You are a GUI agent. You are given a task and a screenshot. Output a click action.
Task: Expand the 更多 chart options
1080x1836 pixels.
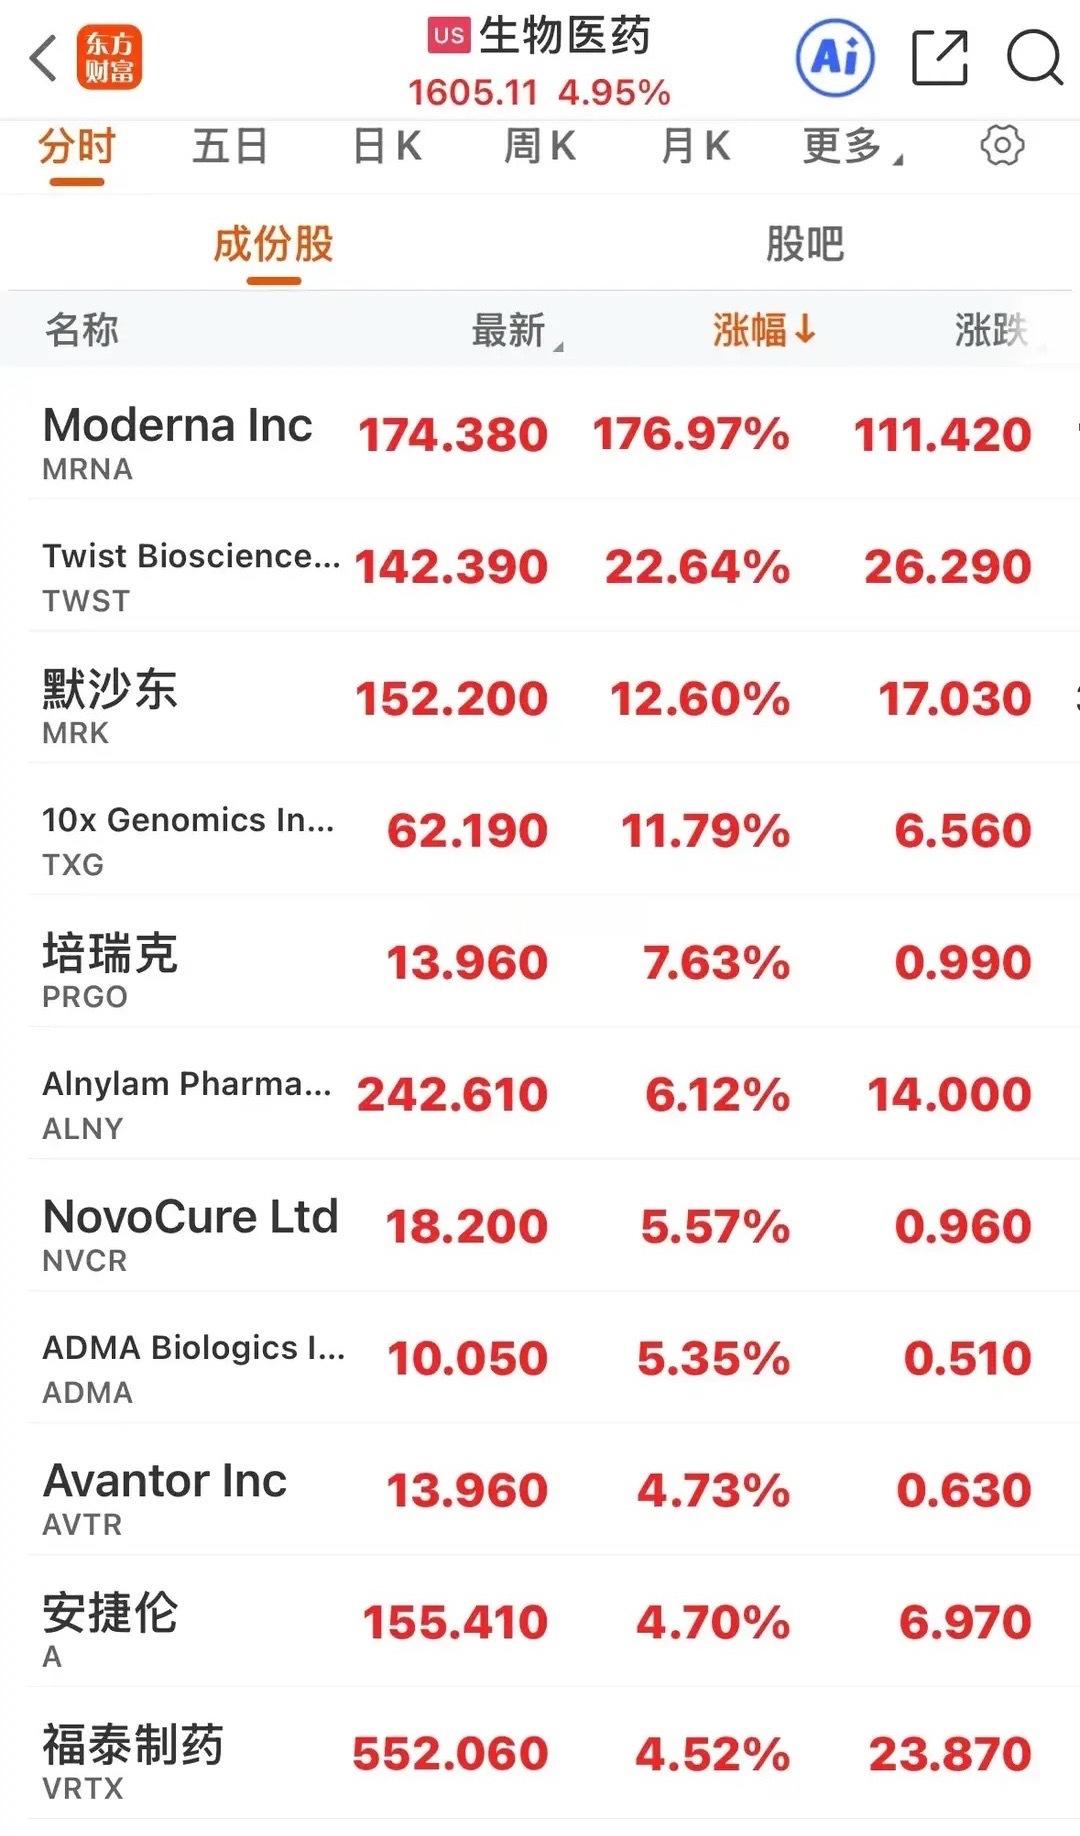[x=852, y=146]
